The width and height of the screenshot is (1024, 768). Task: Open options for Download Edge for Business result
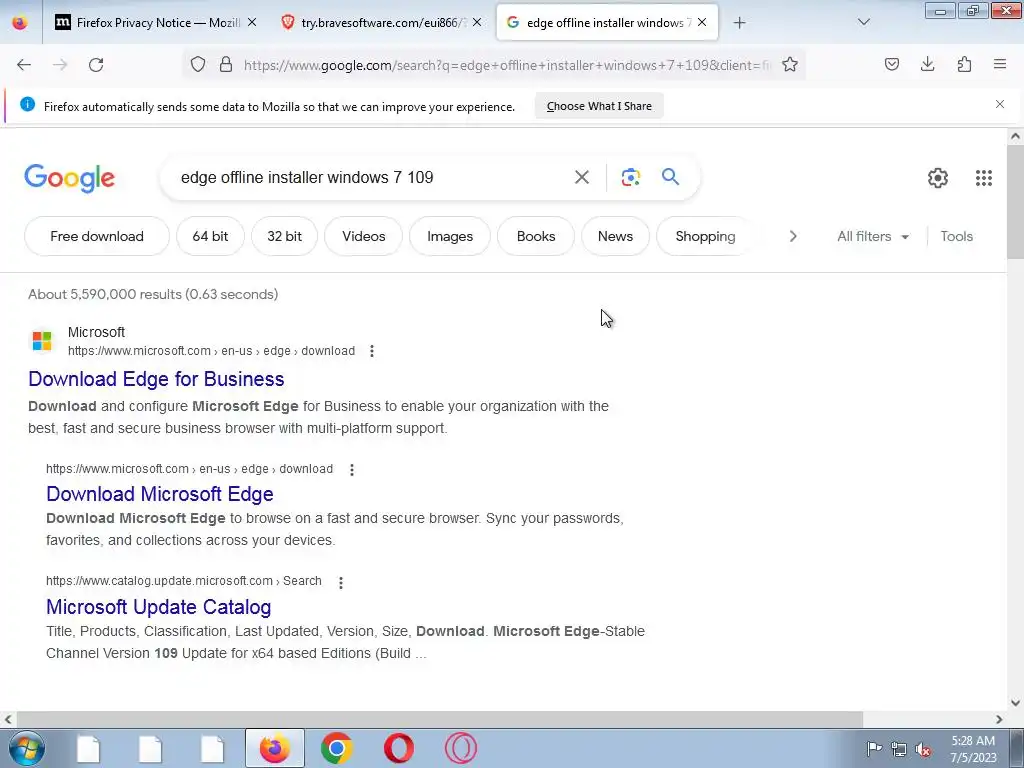[372, 351]
